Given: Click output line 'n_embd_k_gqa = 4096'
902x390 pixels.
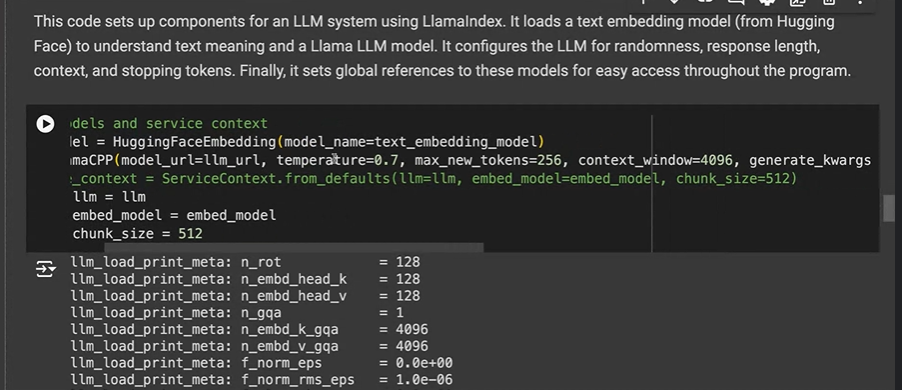Looking at the screenshot, I should (x=250, y=330).
